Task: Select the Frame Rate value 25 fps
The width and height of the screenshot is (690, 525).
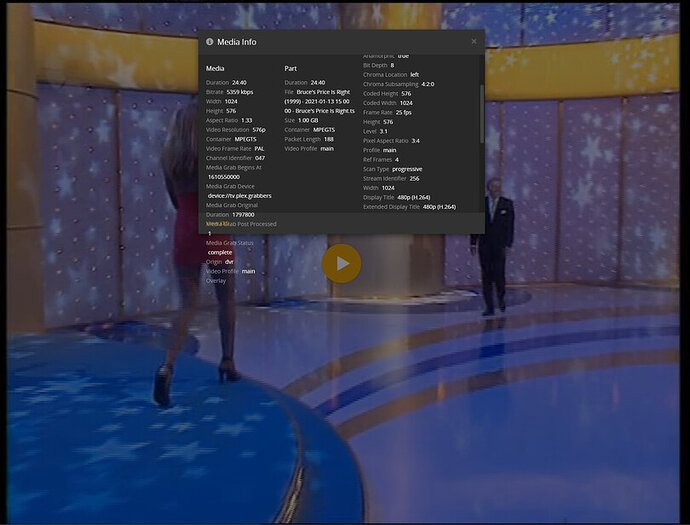Action: pyautogui.click(x=404, y=113)
